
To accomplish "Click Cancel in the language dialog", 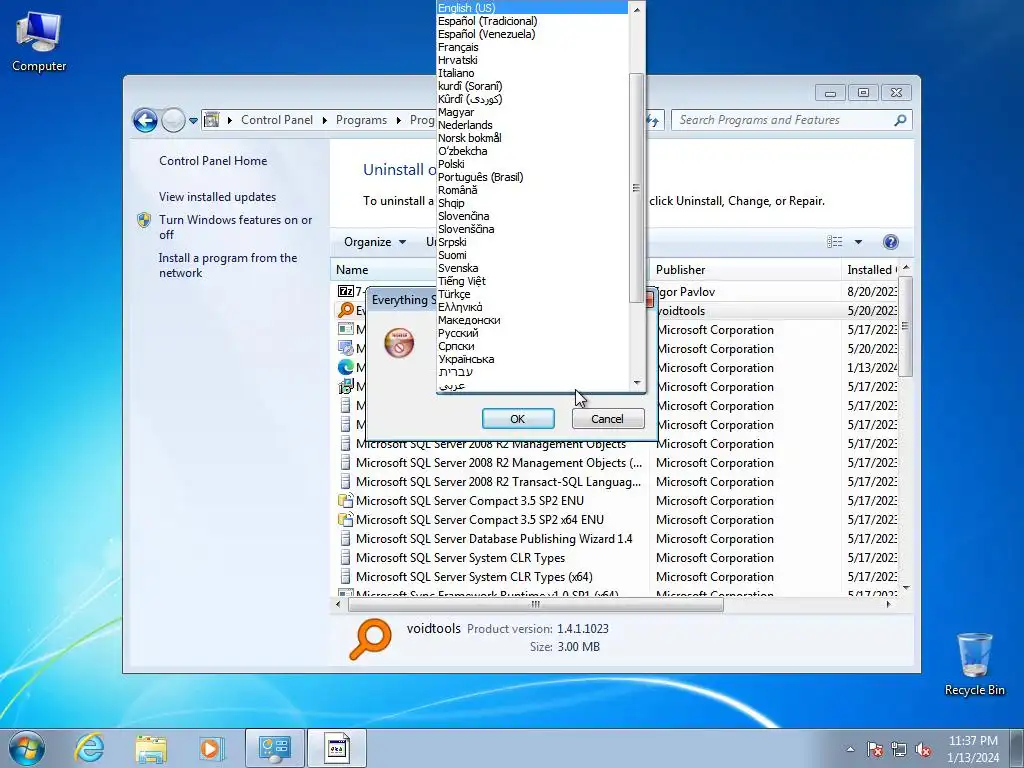I will tap(607, 419).
